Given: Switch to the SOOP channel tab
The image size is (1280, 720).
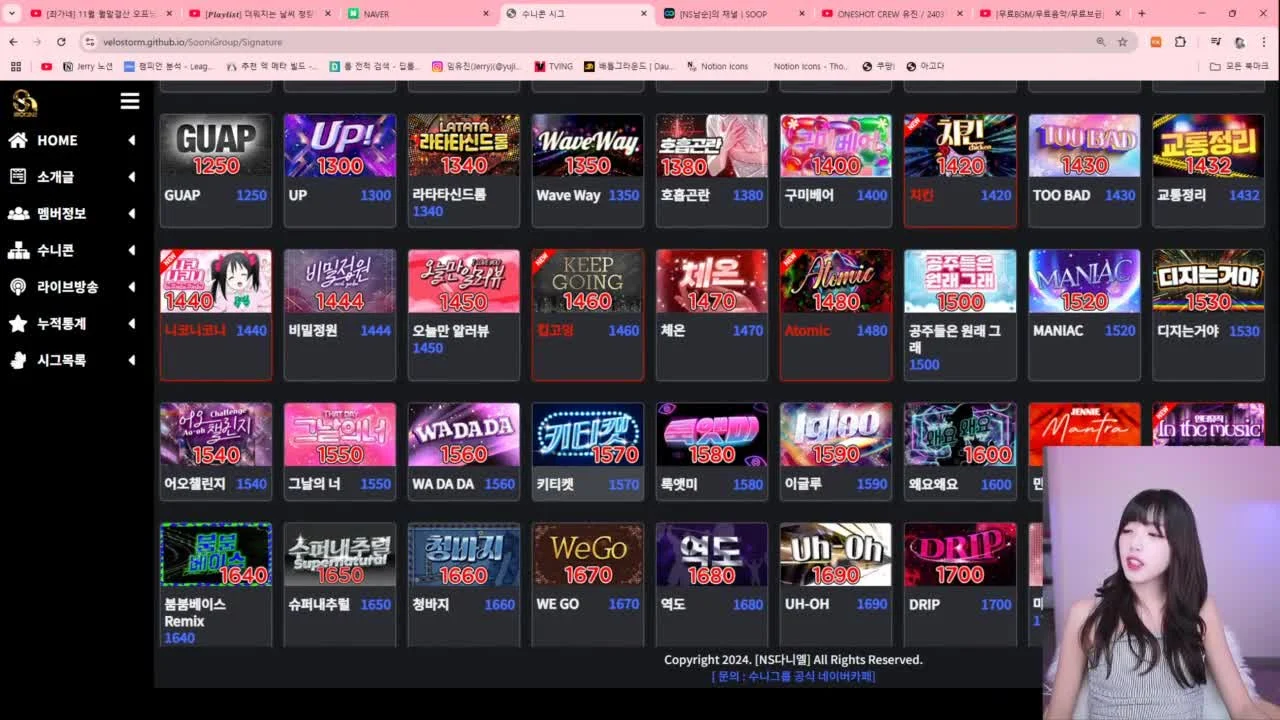Looking at the screenshot, I should pyautogui.click(x=733, y=14).
